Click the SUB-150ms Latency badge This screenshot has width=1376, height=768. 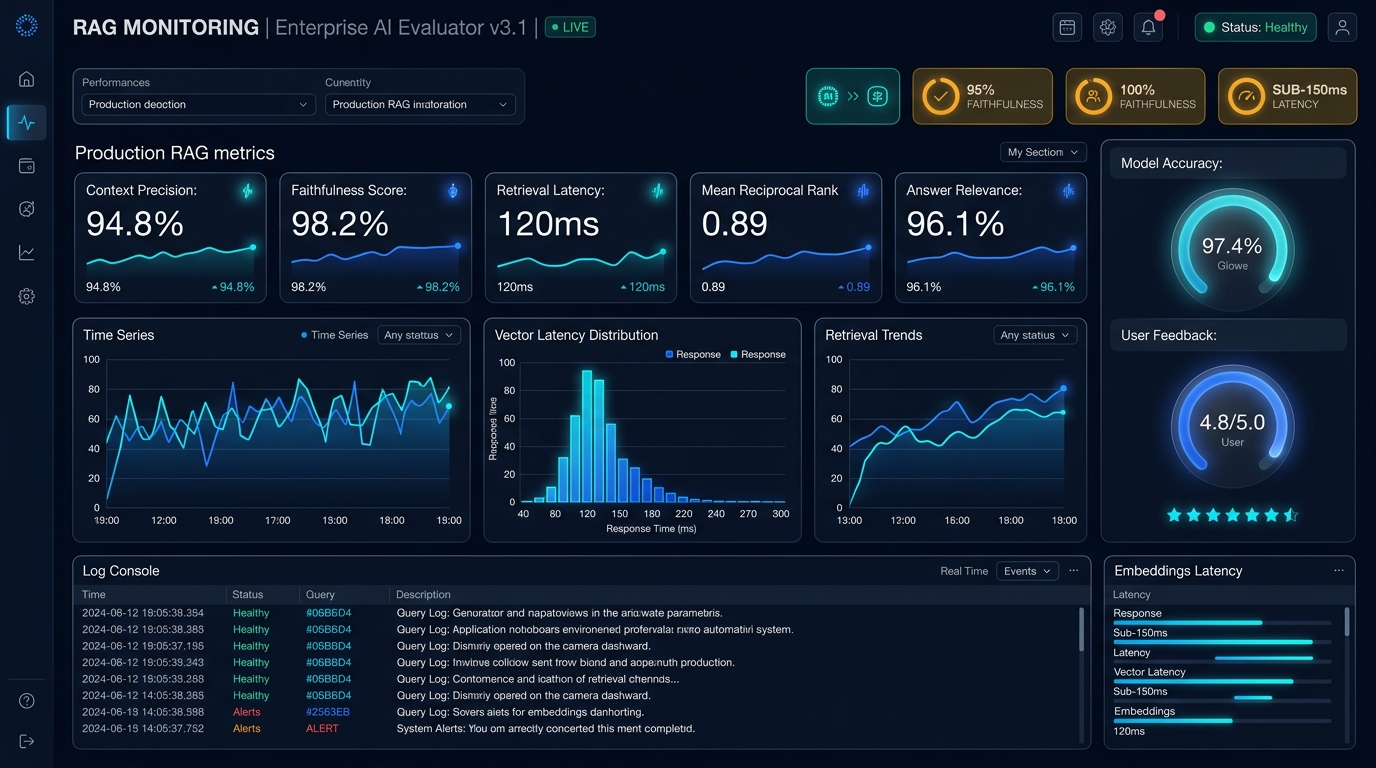pyautogui.click(x=1287, y=96)
